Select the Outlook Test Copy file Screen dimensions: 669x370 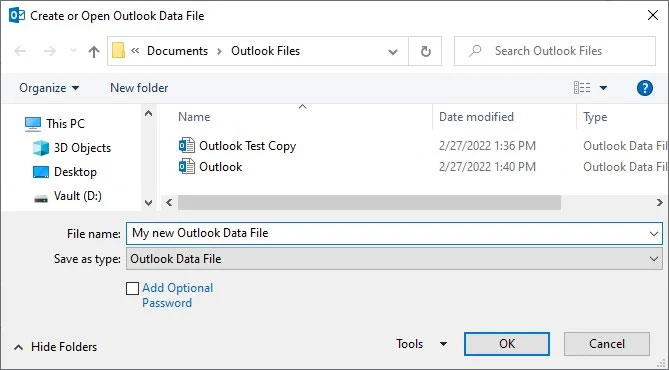[247, 146]
